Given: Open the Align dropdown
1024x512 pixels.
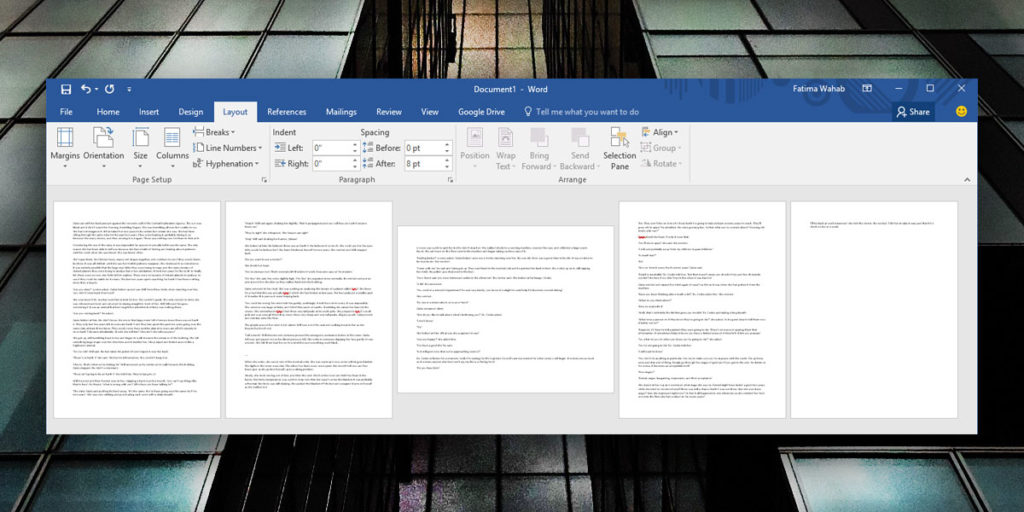Looking at the screenshot, I should click(x=665, y=132).
